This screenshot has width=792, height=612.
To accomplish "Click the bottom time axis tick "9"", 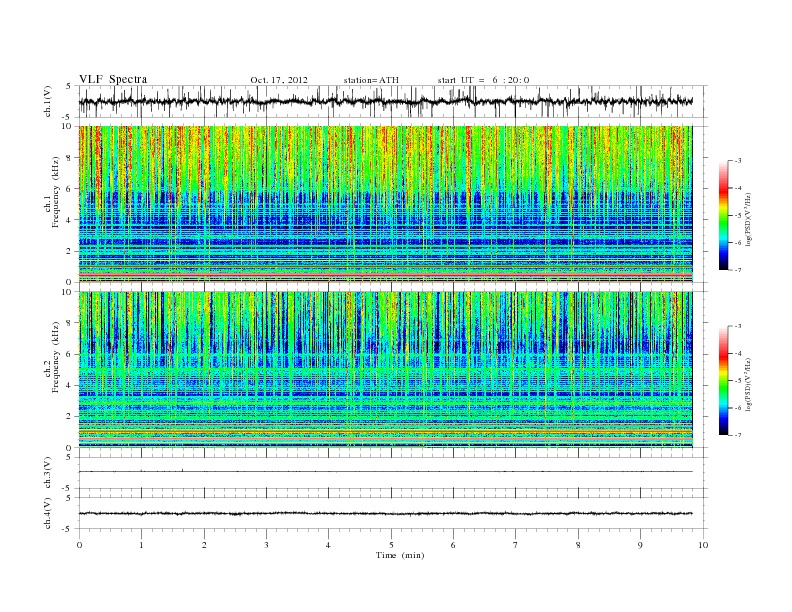I will point(640,545).
